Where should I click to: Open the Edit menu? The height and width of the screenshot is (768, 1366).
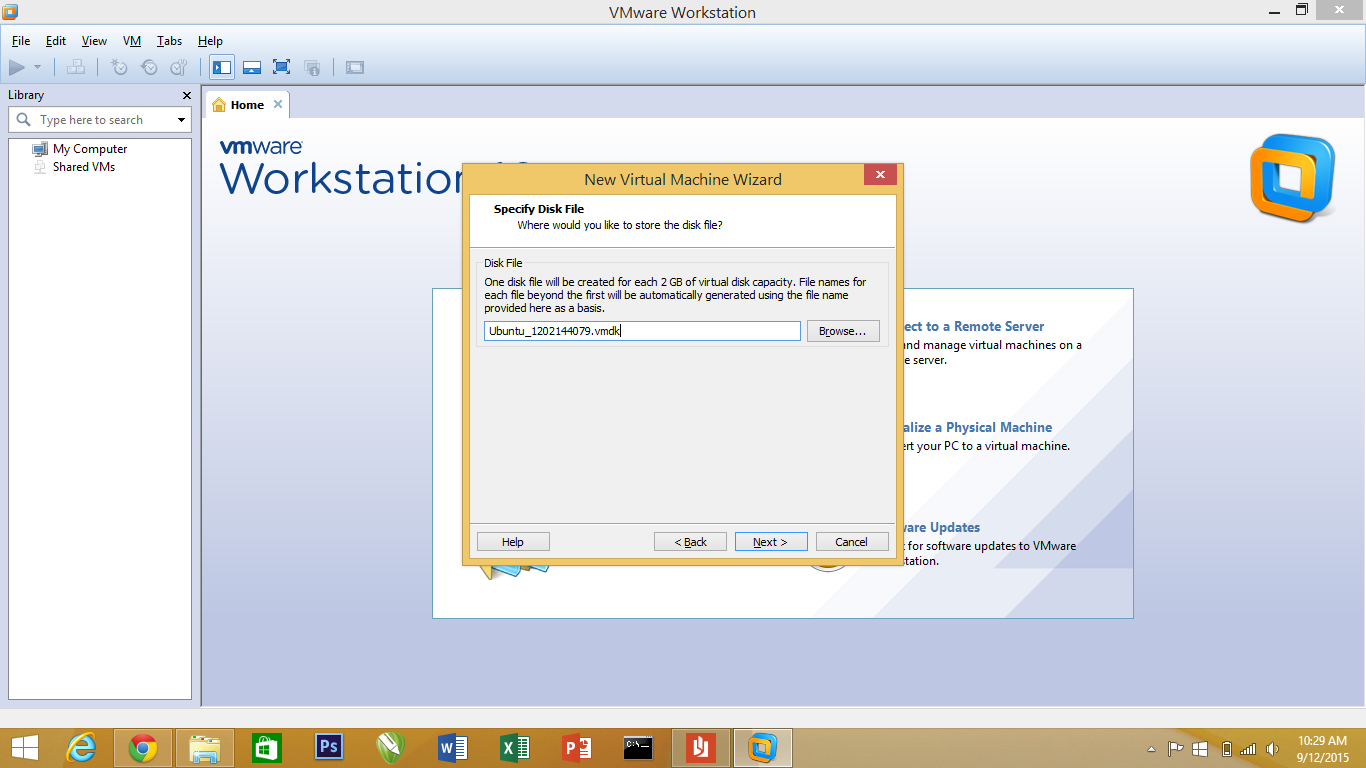(x=56, y=41)
